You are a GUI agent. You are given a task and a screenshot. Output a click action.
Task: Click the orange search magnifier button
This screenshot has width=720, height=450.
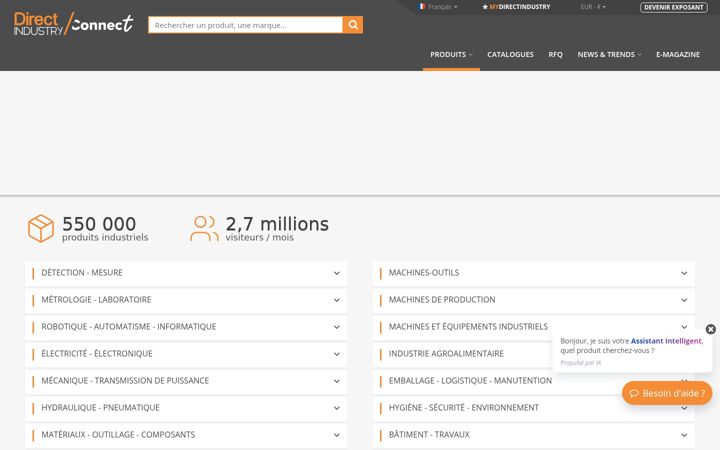[353, 25]
